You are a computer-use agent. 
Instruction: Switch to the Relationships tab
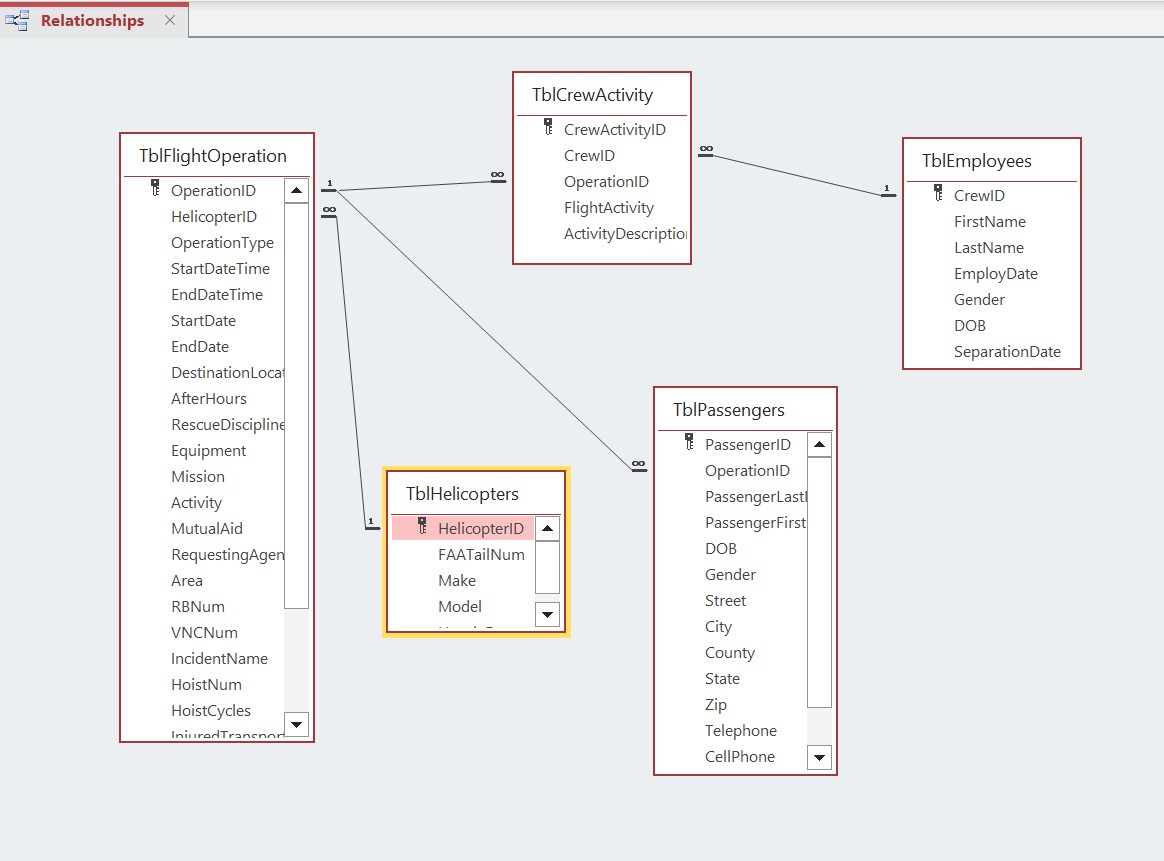[x=92, y=20]
